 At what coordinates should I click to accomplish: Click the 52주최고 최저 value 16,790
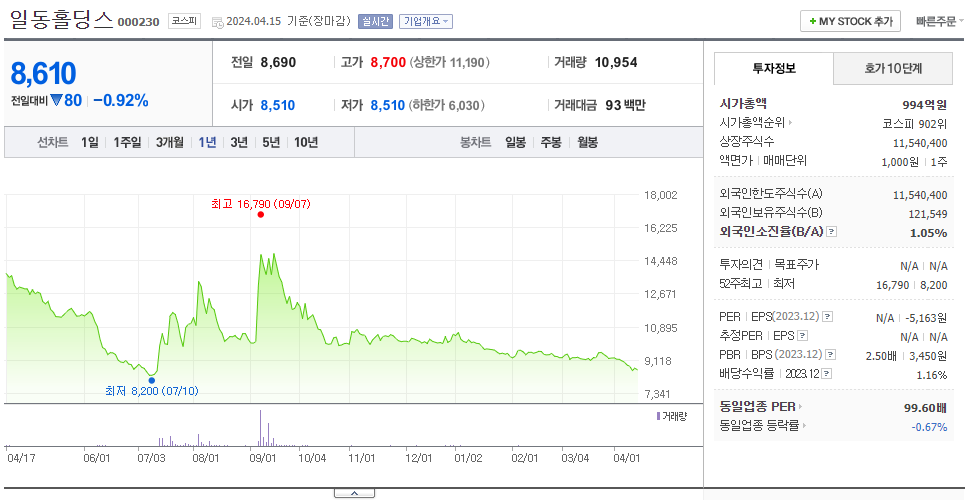pos(893,285)
